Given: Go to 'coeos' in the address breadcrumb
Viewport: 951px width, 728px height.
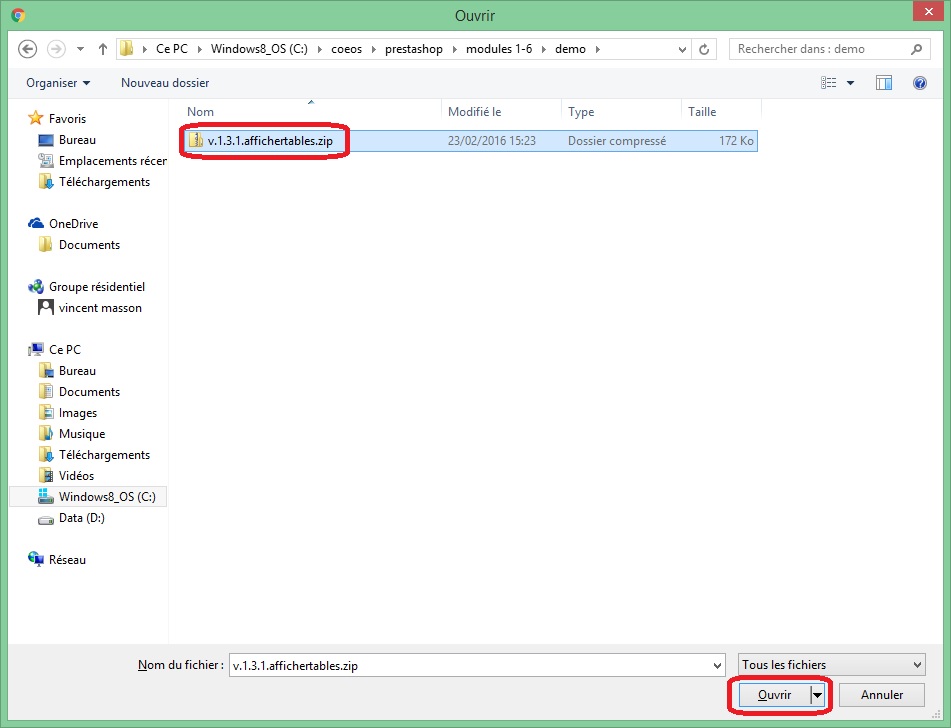Looking at the screenshot, I should click(x=346, y=49).
